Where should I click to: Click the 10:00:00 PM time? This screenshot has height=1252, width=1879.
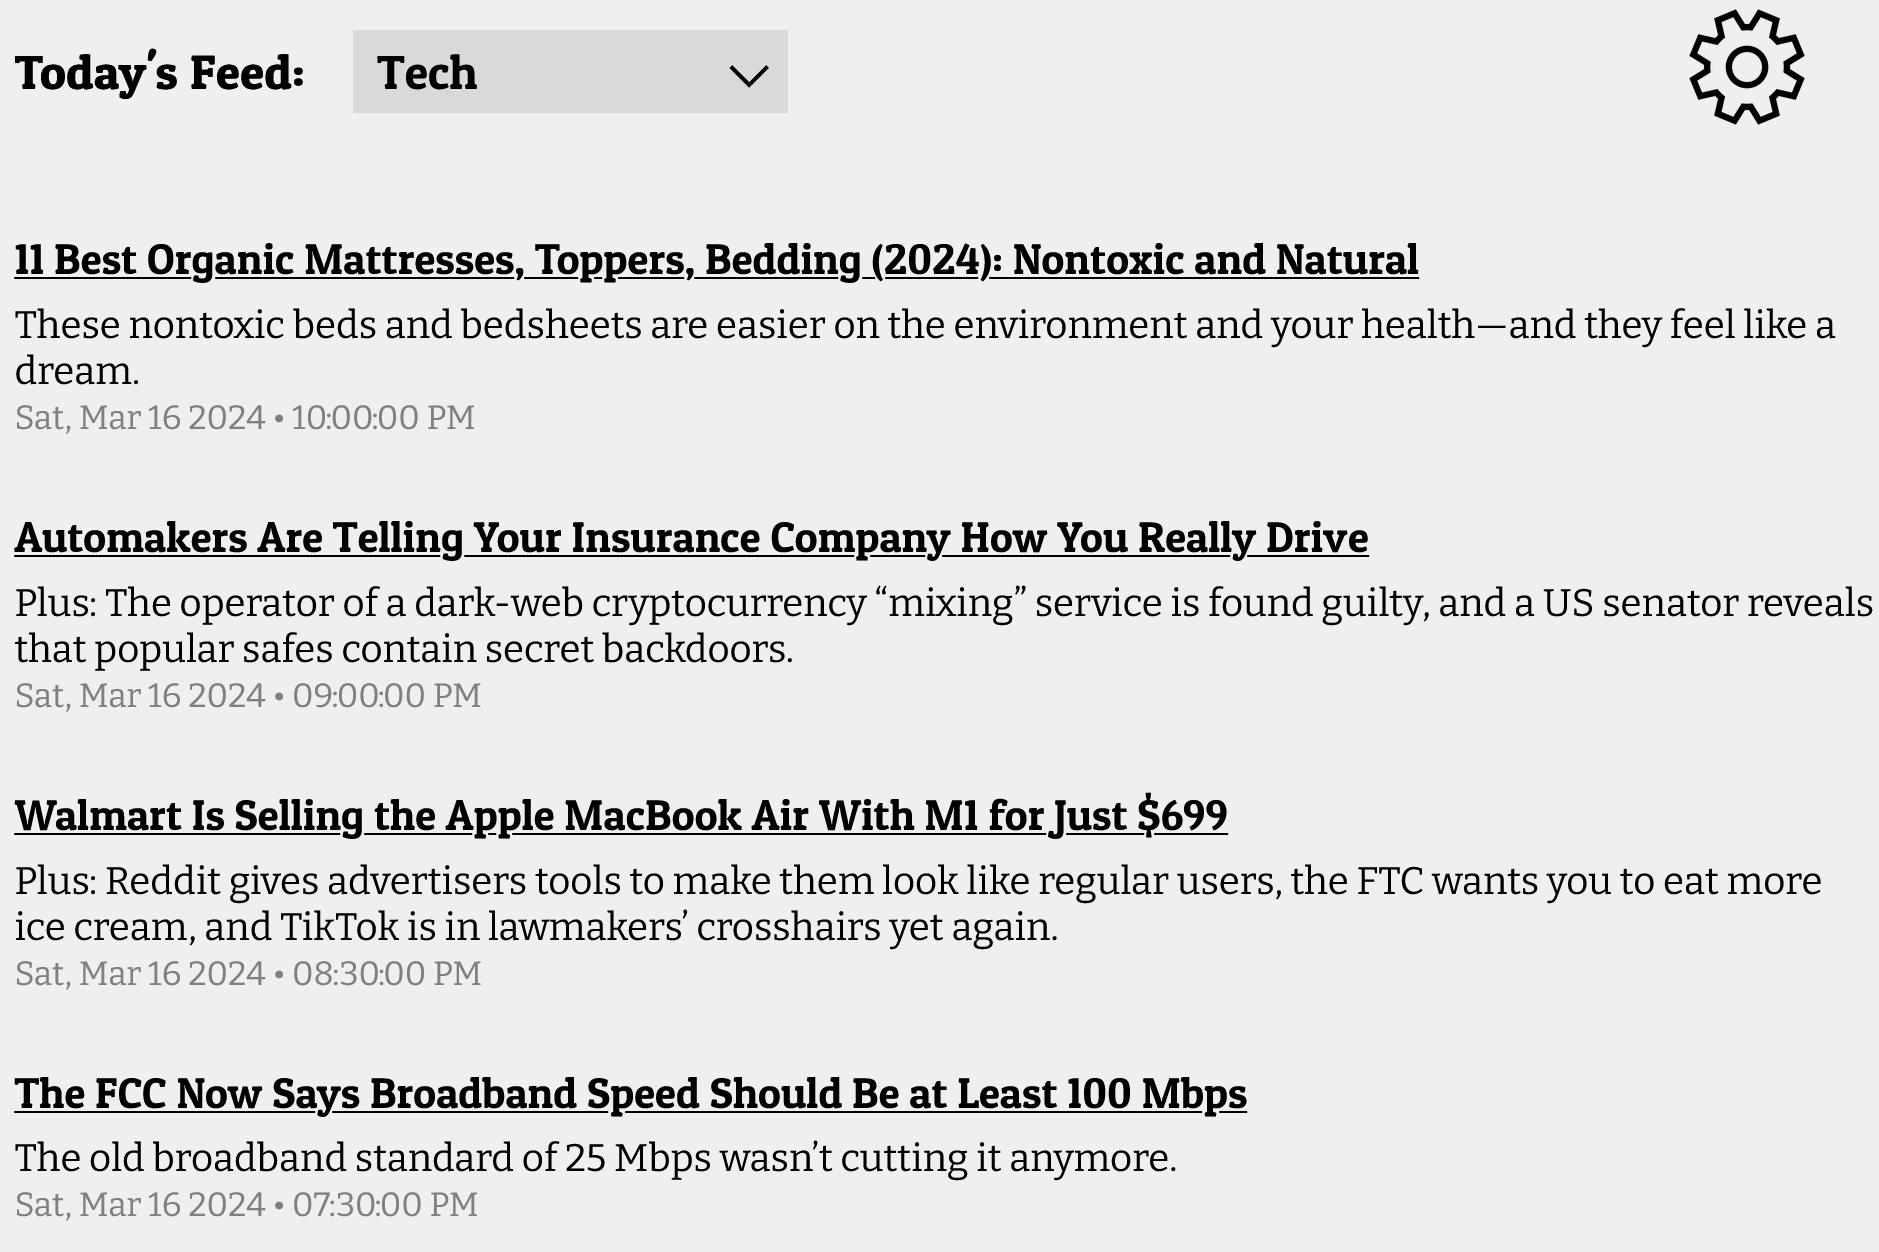(383, 417)
